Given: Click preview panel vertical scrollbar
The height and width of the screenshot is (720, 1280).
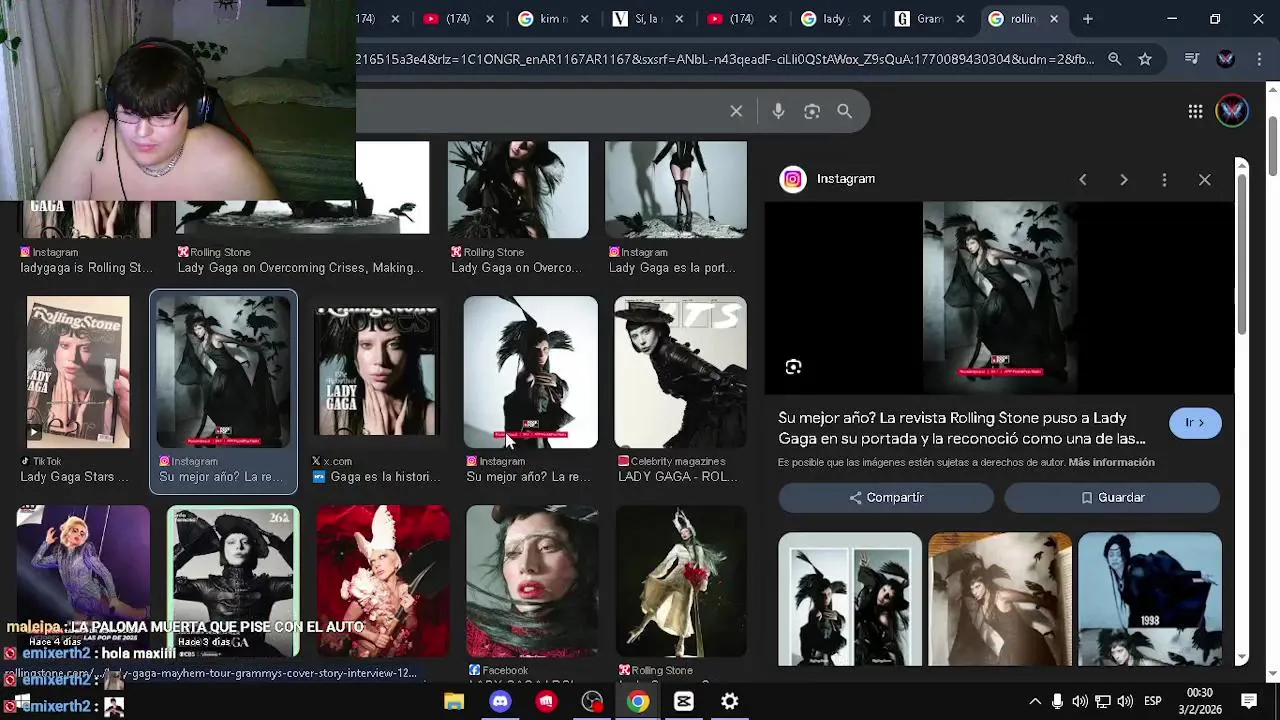Looking at the screenshot, I should (x=1241, y=254).
